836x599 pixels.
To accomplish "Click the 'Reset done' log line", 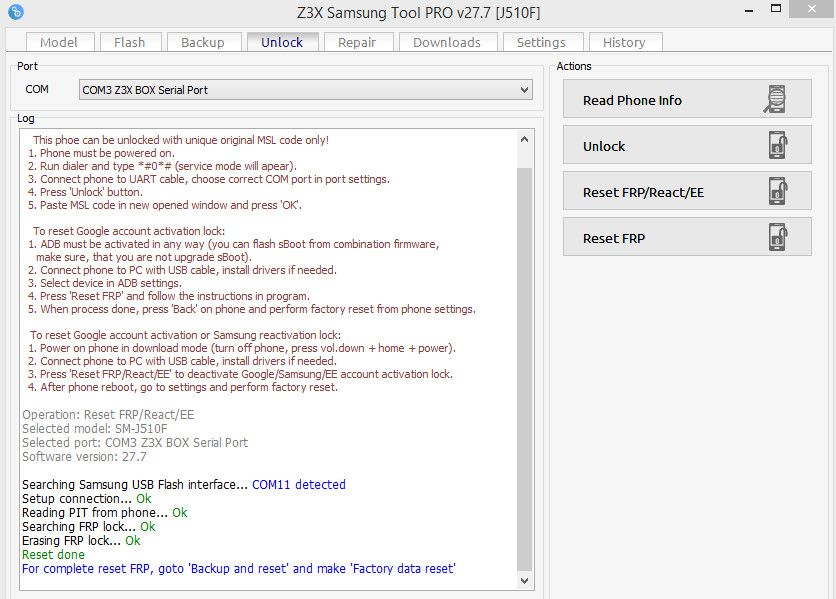I will click(x=53, y=555).
